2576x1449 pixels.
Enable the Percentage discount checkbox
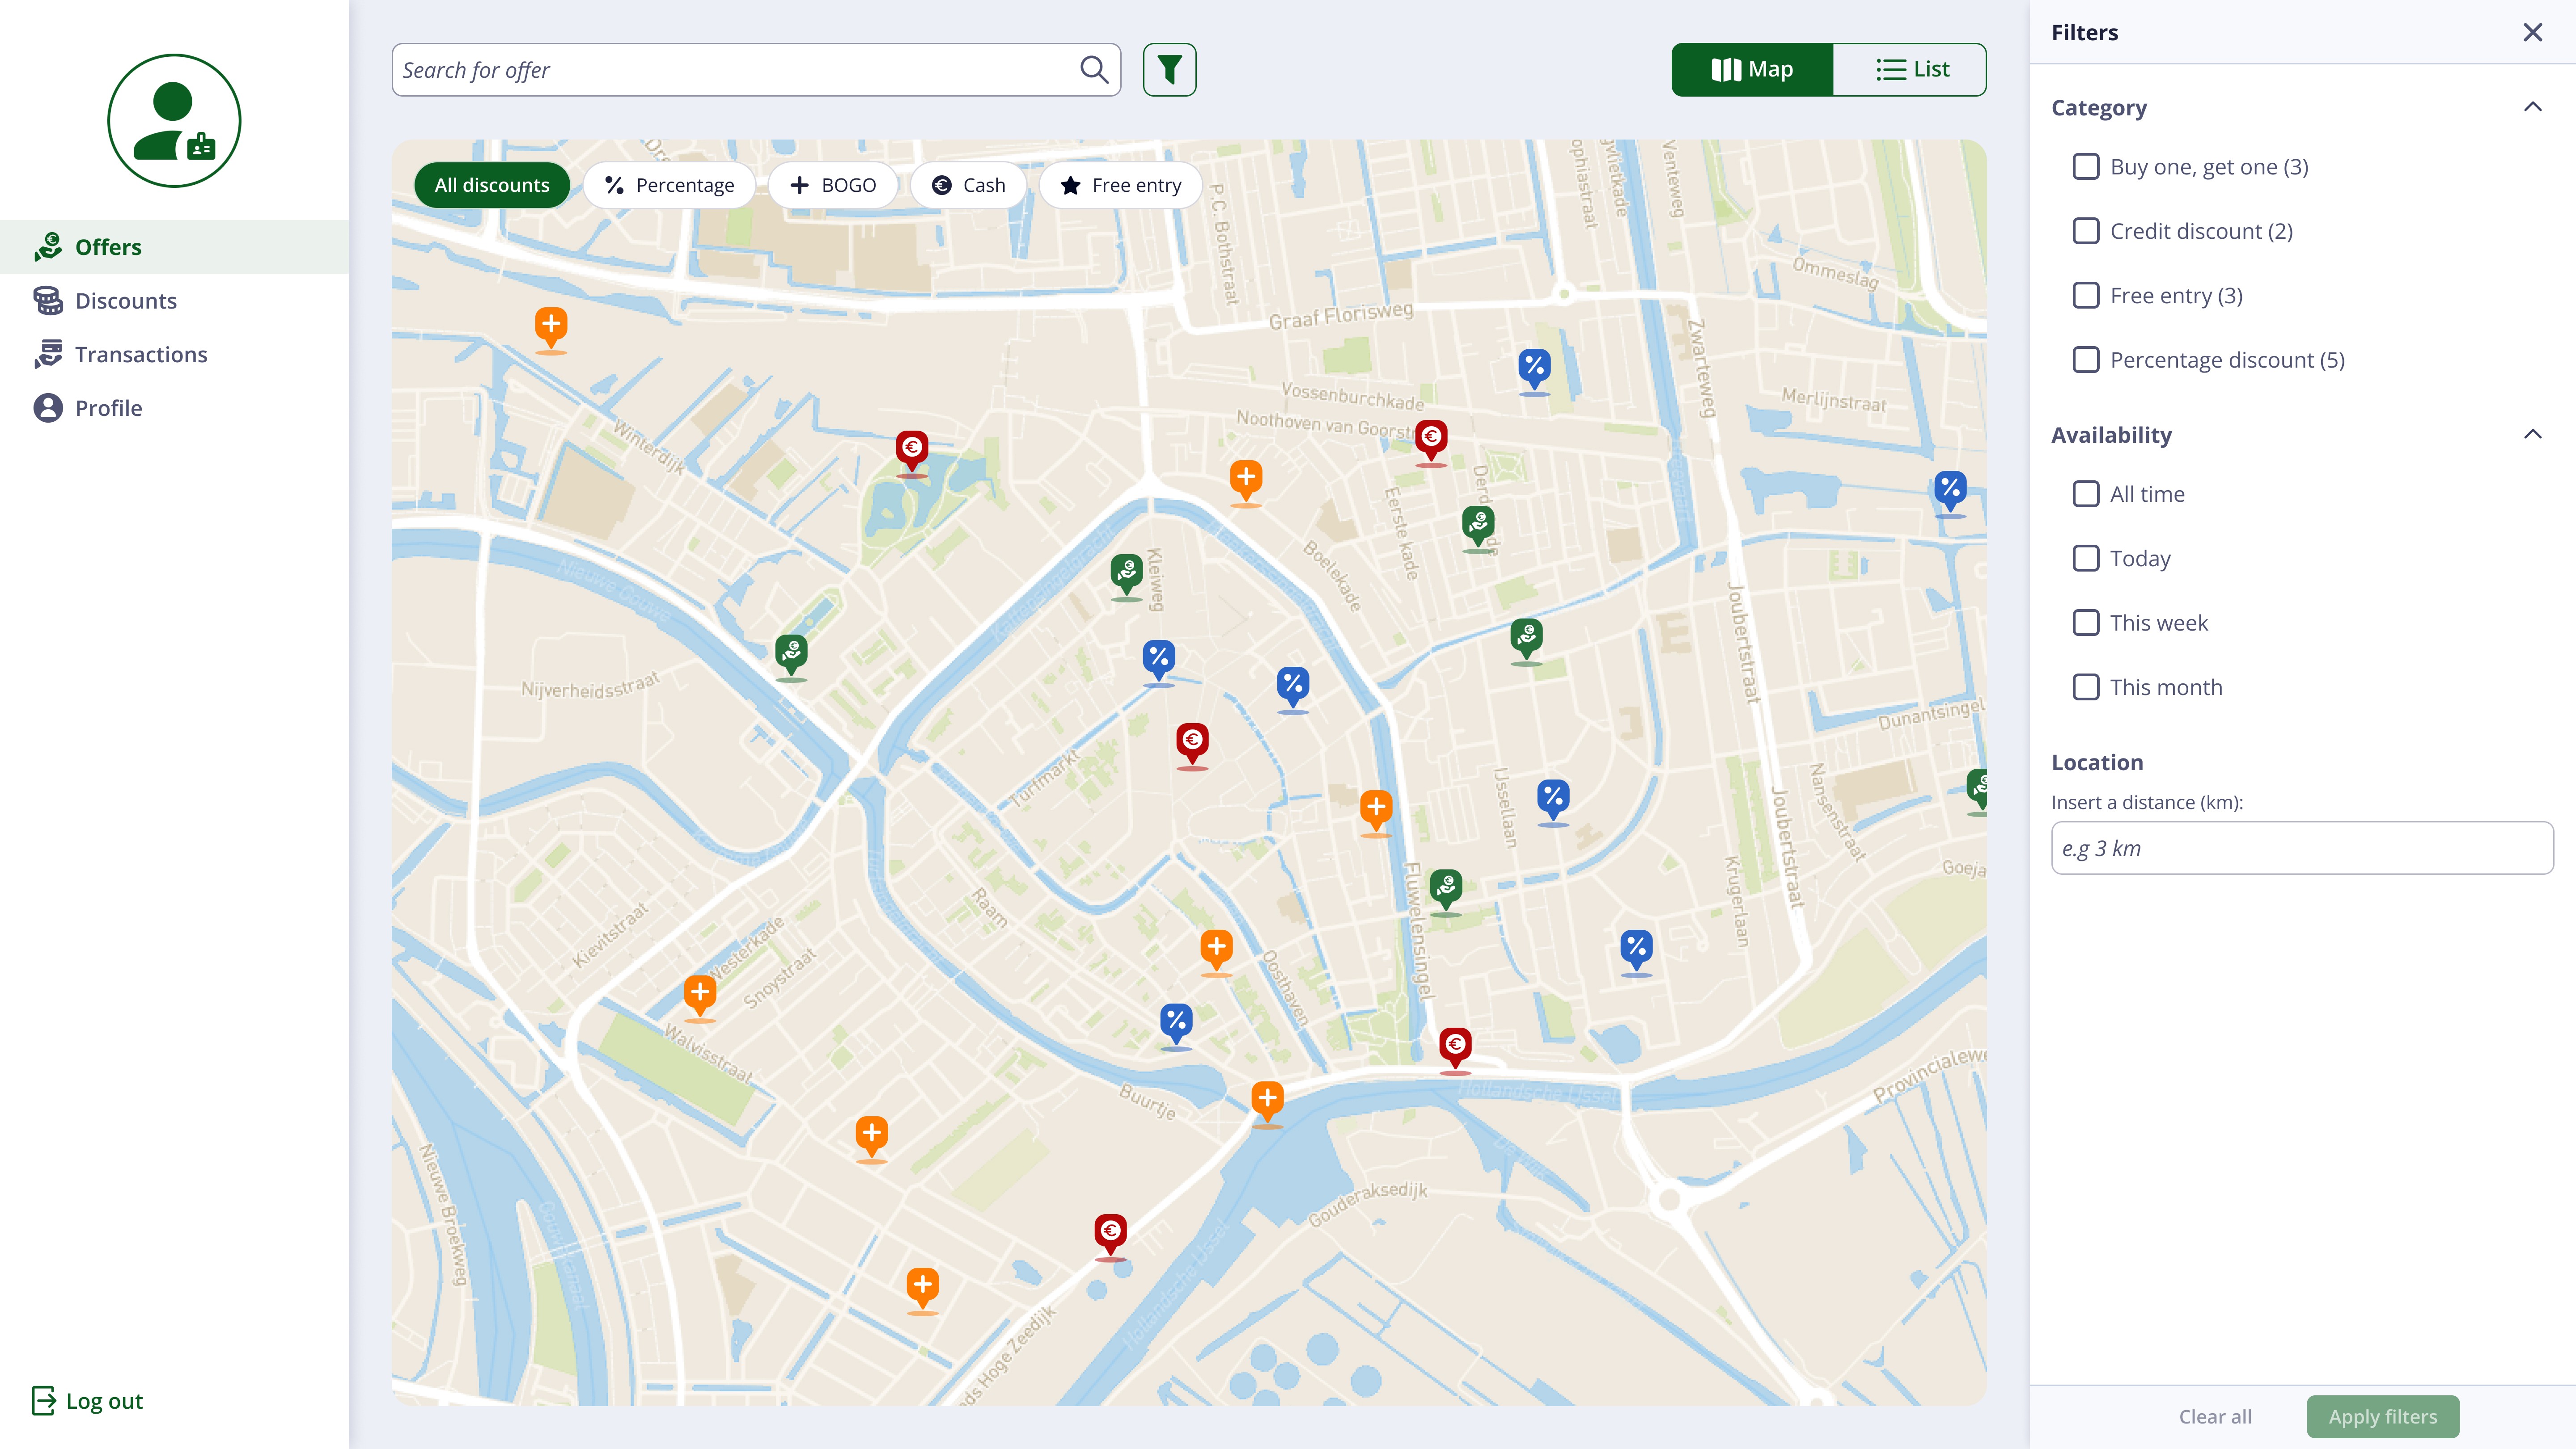click(x=2086, y=360)
